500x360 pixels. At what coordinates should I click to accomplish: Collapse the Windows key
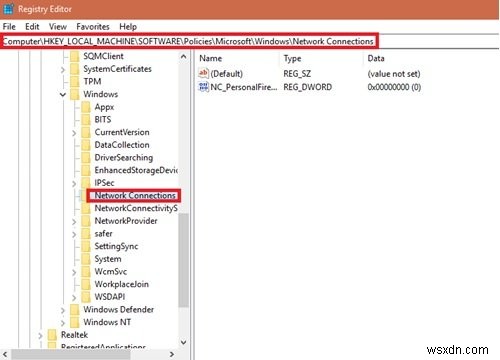click(x=63, y=95)
